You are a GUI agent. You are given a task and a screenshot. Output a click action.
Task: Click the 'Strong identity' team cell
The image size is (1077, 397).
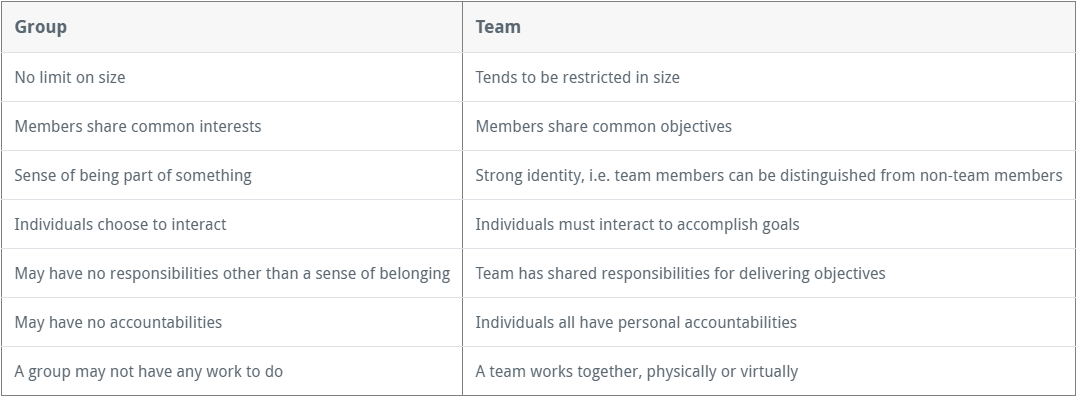pos(769,175)
